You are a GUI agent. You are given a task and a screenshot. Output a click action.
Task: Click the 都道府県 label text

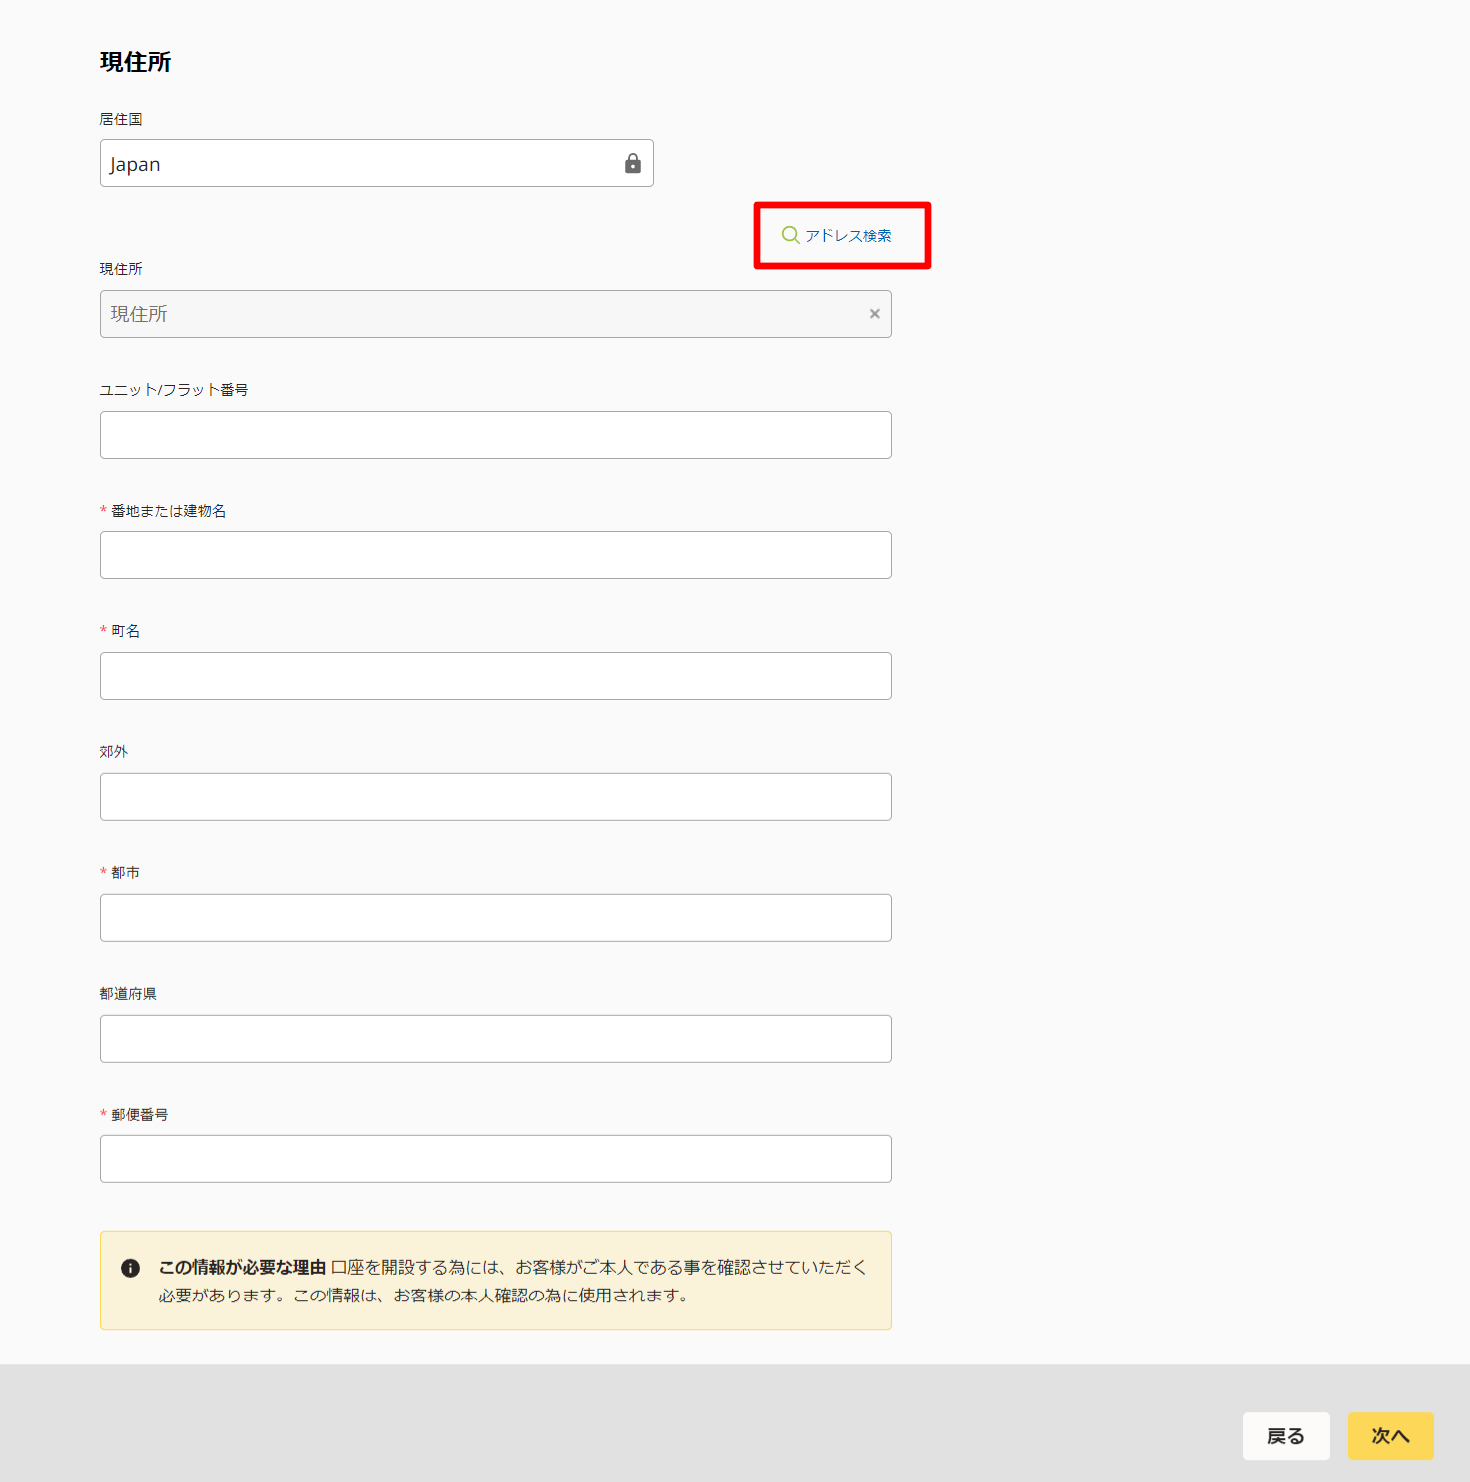(x=128, y=994)
